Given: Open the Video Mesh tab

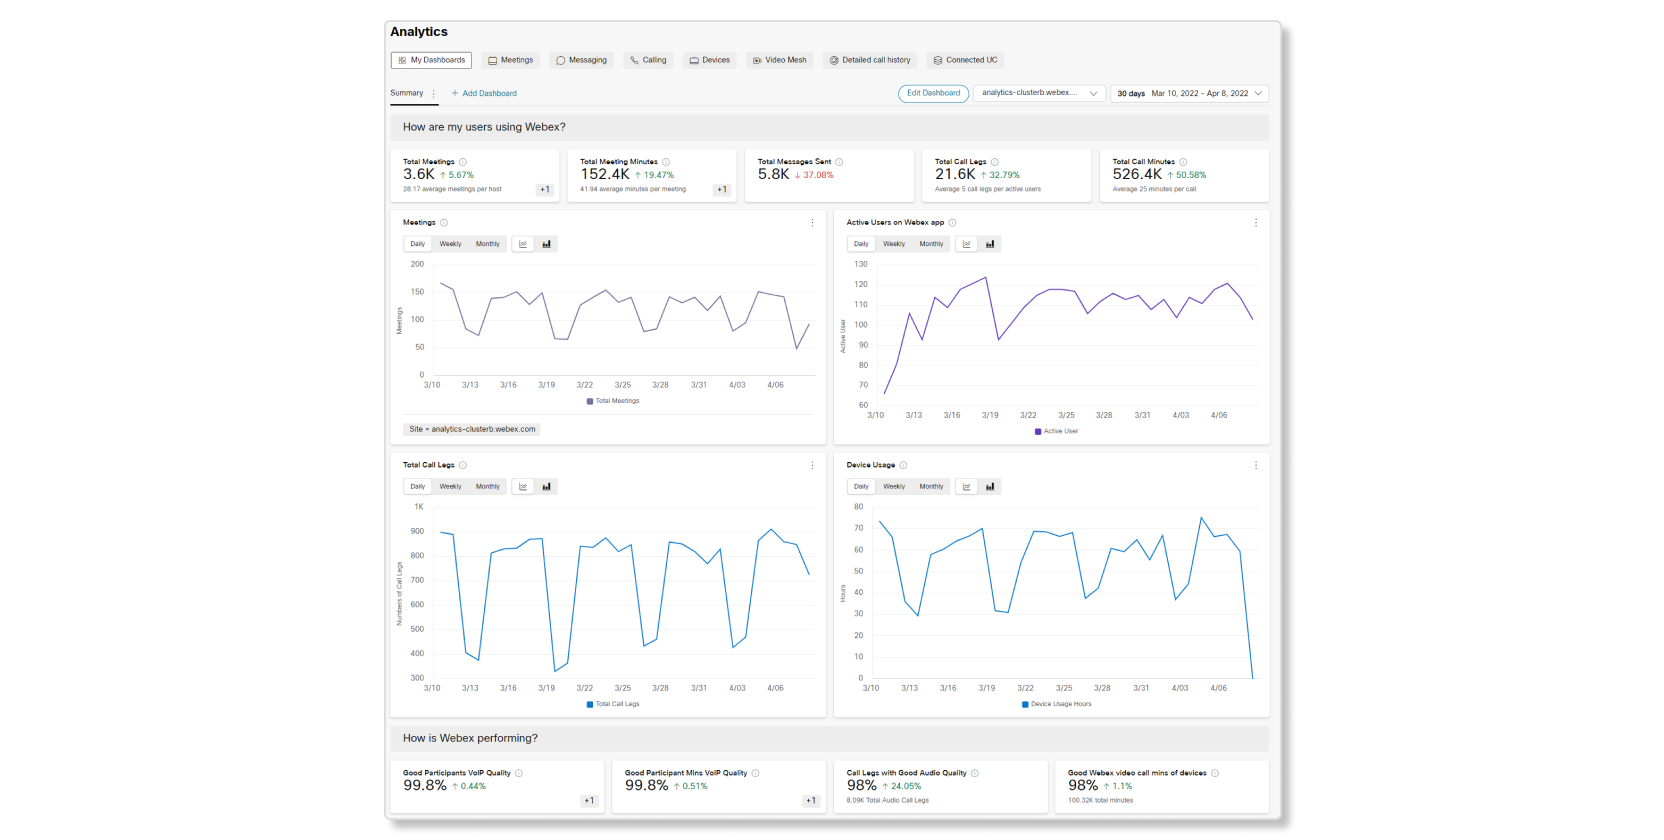Looking at the screenshot, I should pos(779,60).
